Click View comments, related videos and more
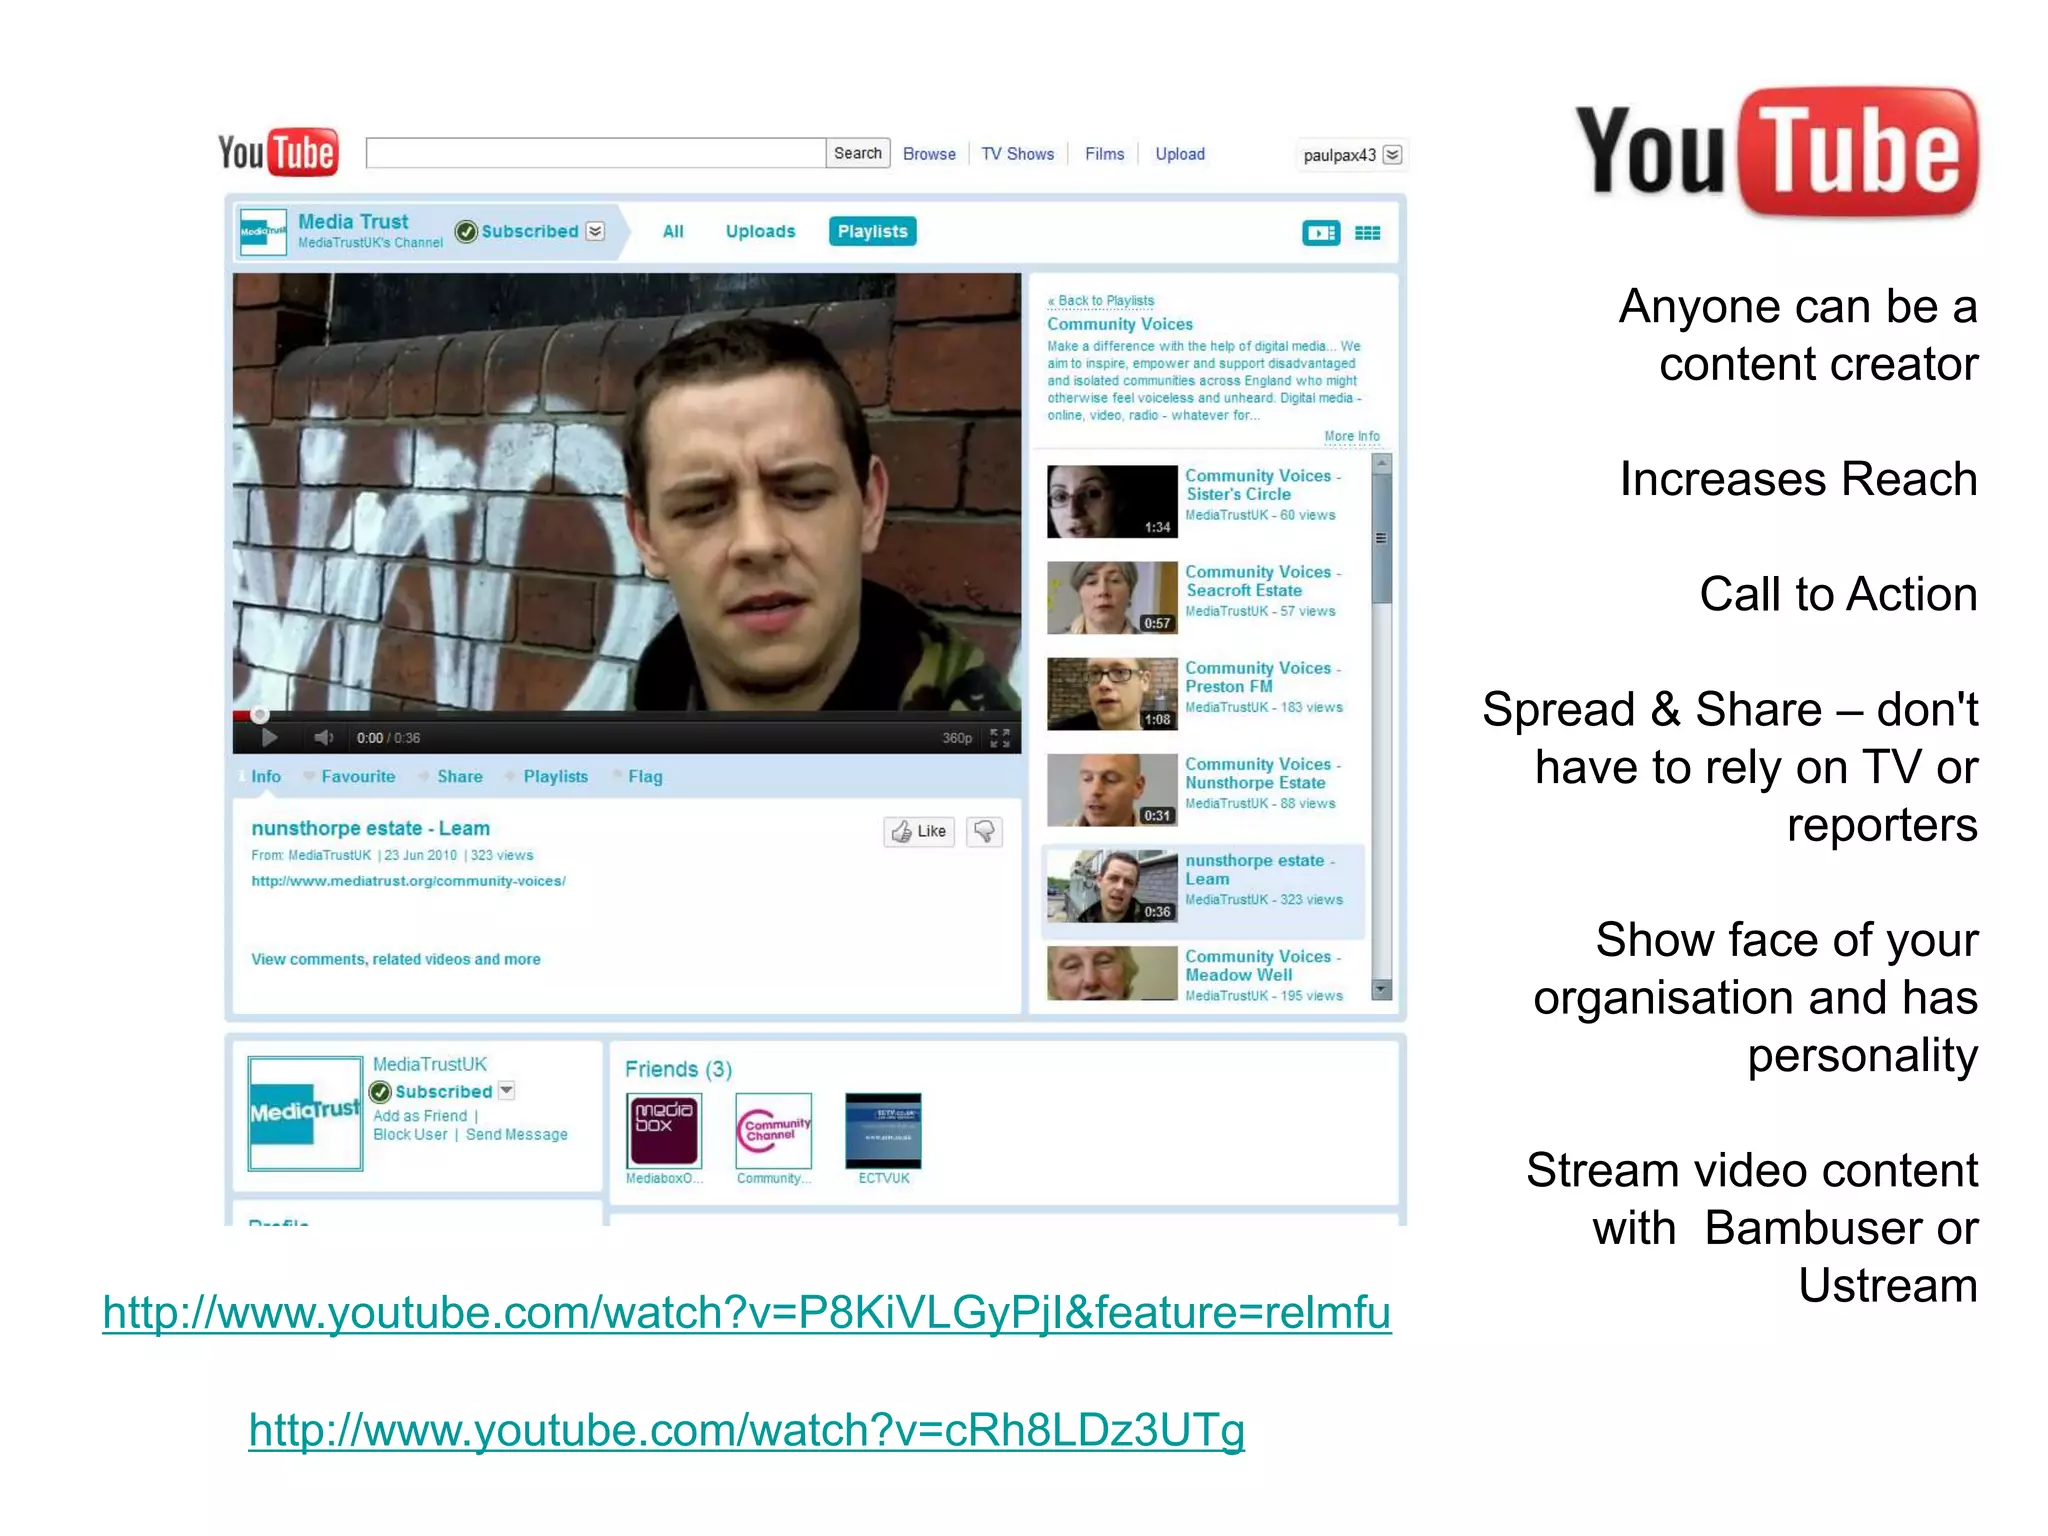This screenshot has width=2048, height=1536. (x=396, y=959)
